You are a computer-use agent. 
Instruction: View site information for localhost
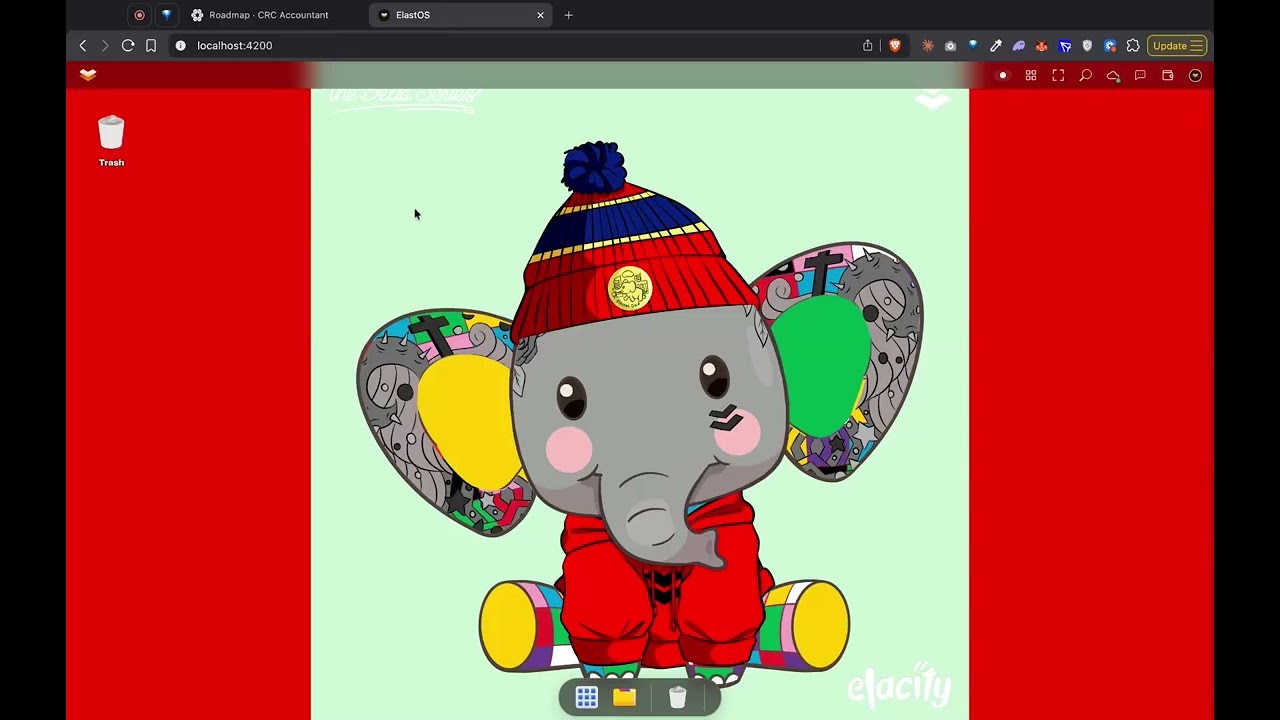click(181, 45)
